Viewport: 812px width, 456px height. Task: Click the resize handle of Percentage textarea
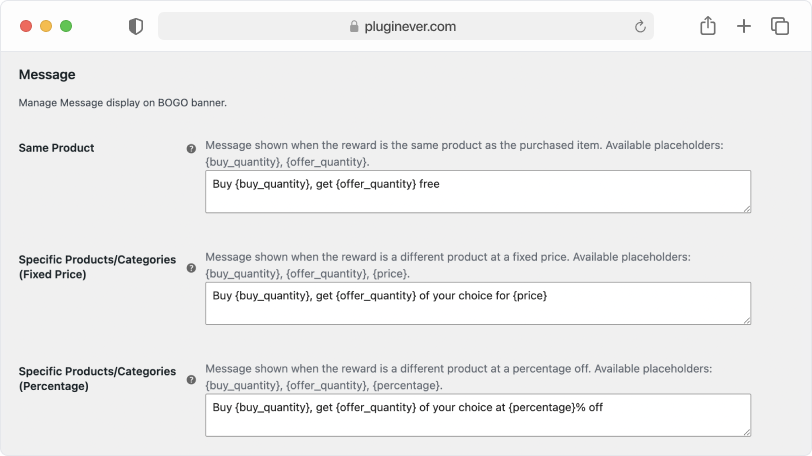(x=747, y=432)
